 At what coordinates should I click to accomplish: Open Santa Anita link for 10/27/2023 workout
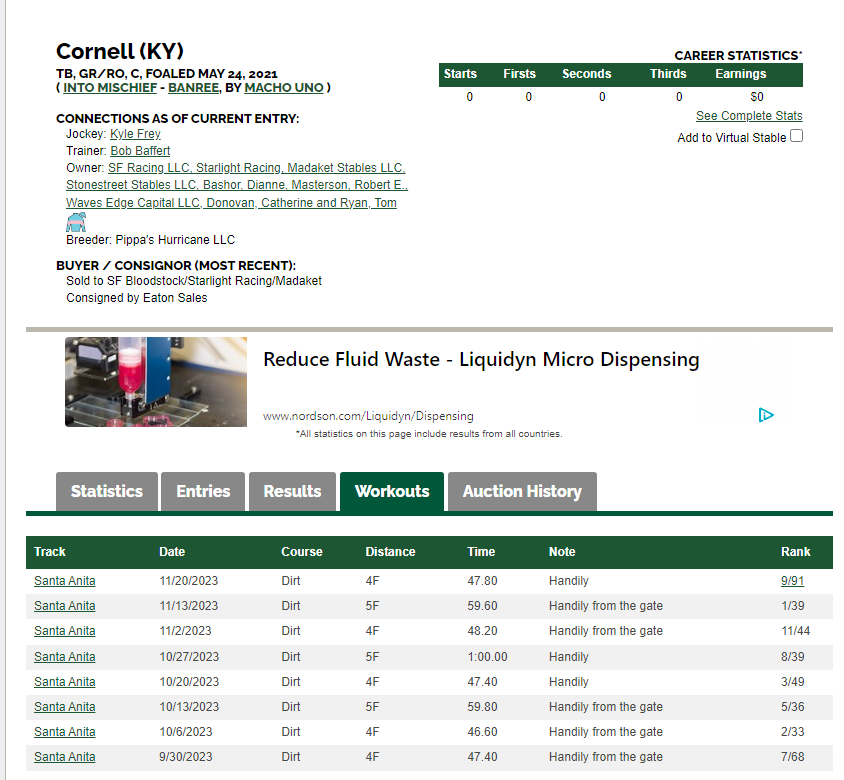65,657
